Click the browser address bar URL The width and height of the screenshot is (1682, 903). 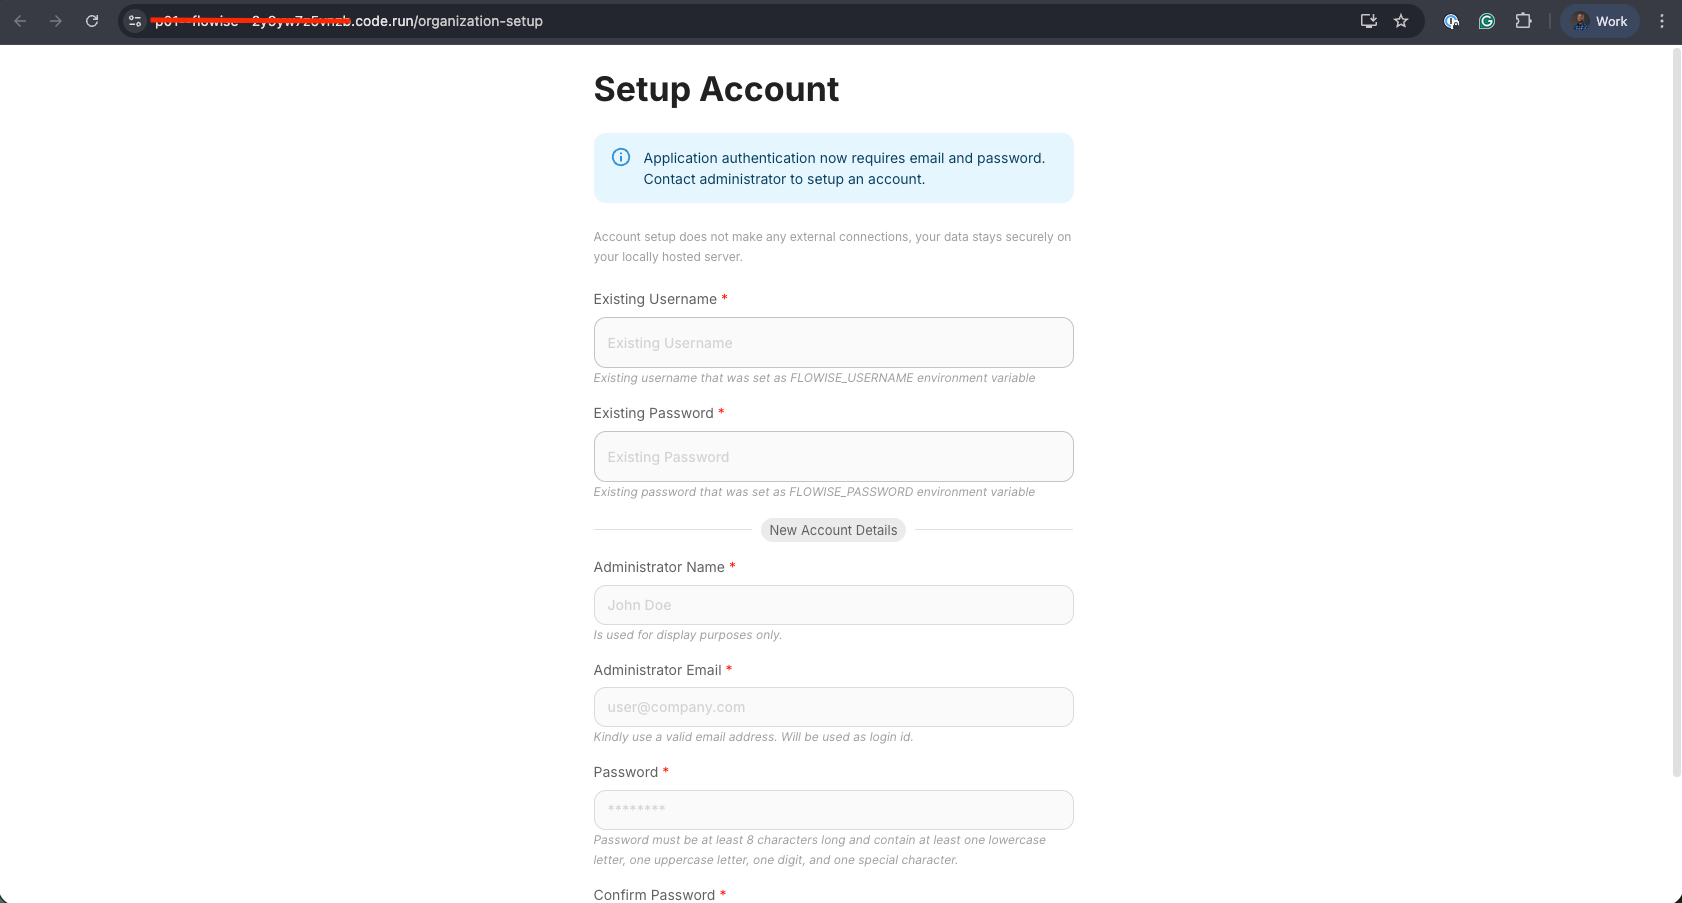pyautogui.click(x=448, y=21)
